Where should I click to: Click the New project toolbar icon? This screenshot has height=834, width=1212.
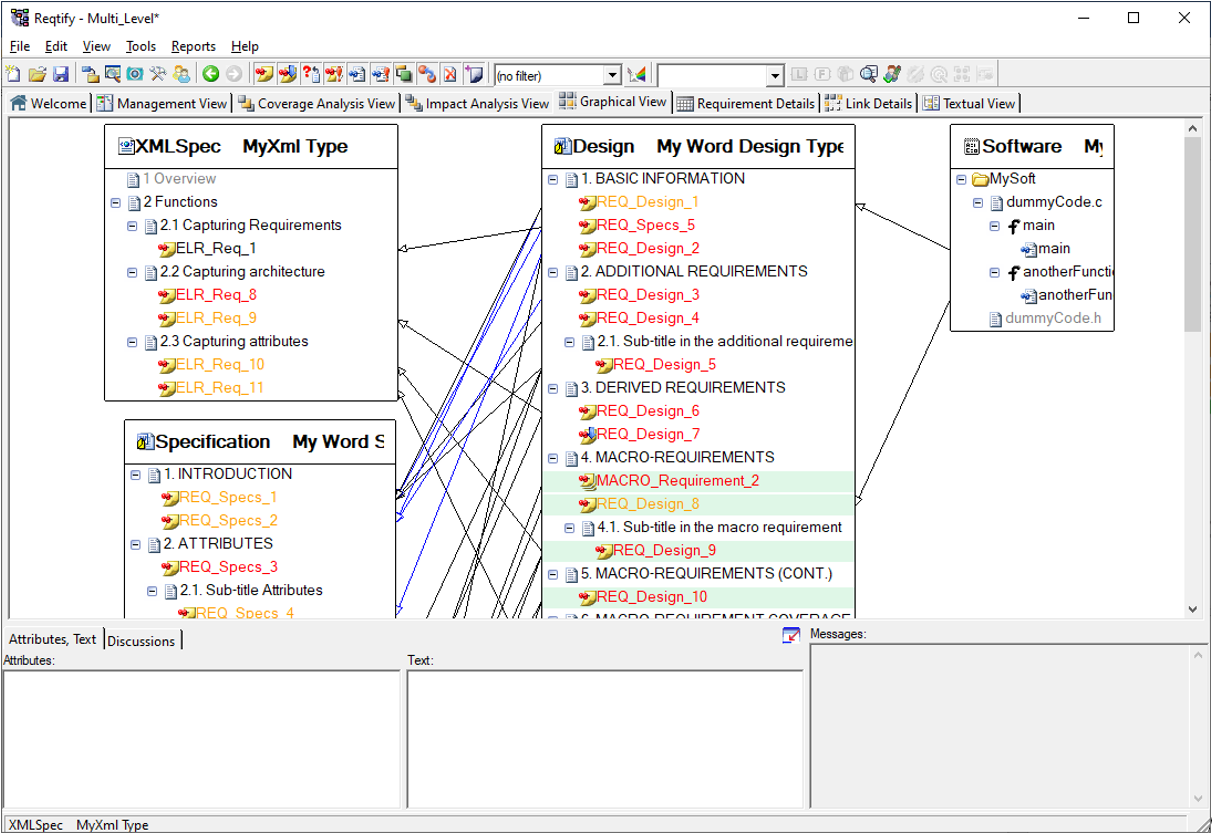13,74
